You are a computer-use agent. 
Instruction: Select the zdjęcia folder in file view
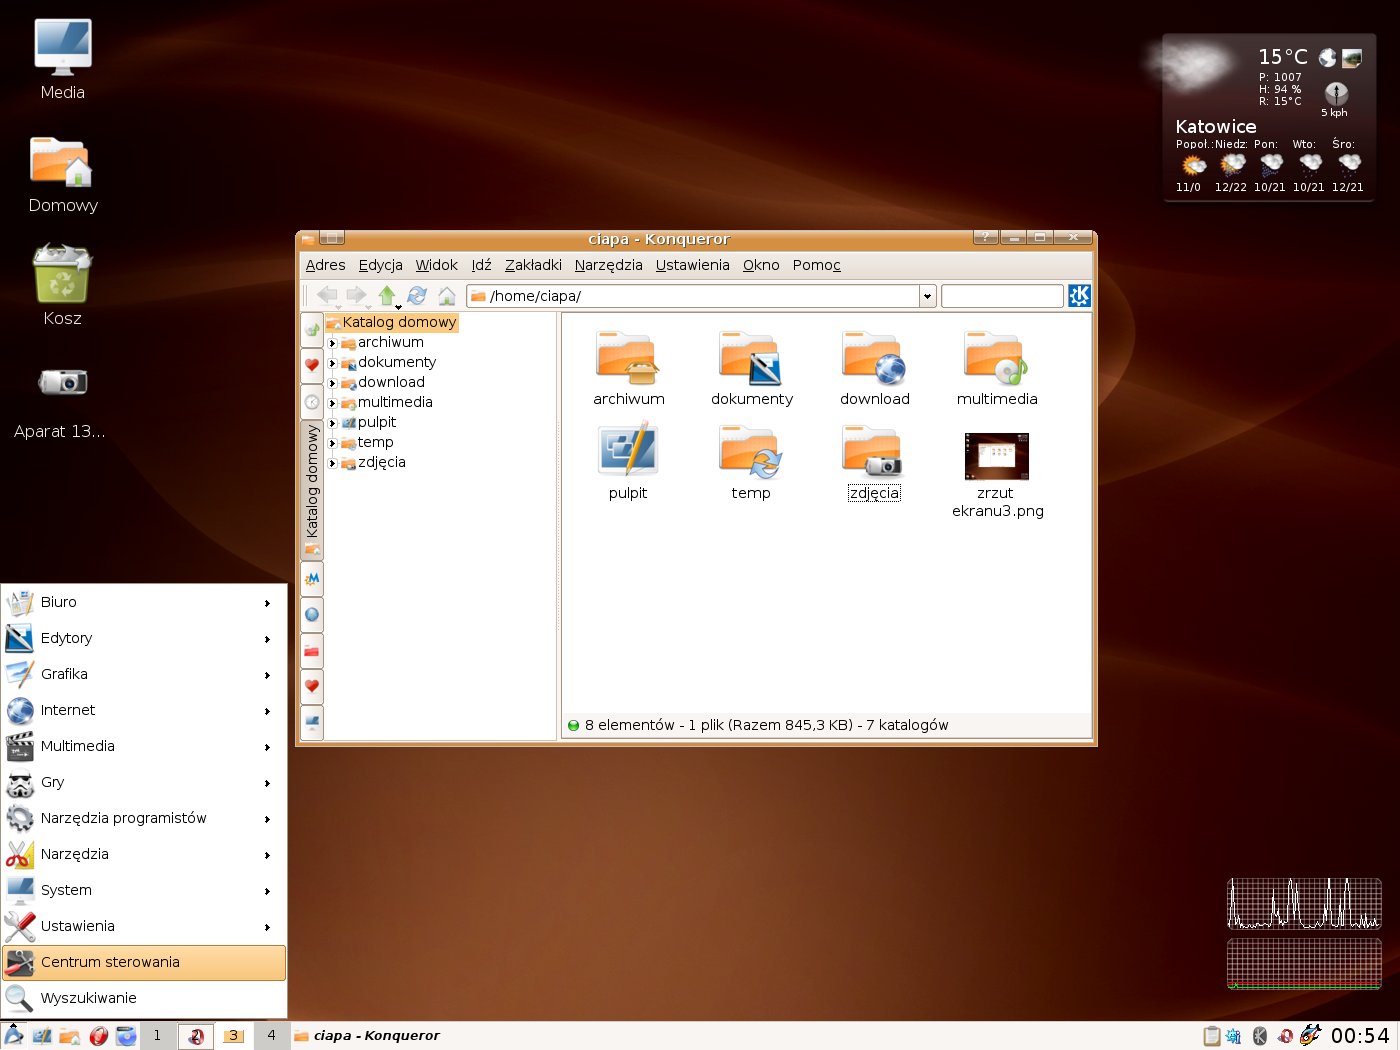click(x=874, y=462)
